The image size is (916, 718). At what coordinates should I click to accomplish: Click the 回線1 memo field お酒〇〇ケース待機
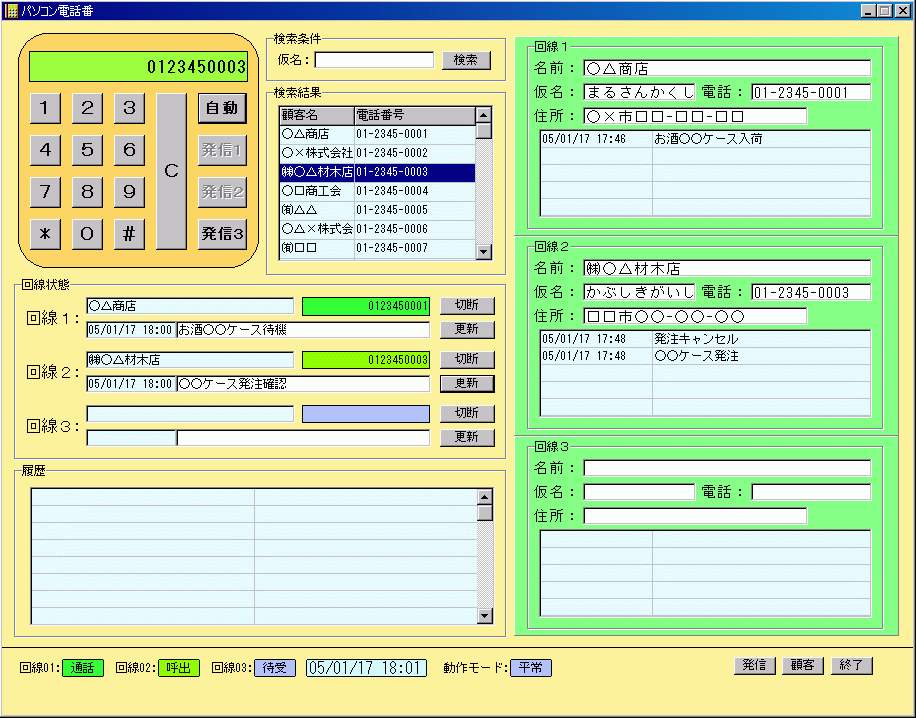coord(303,330)
